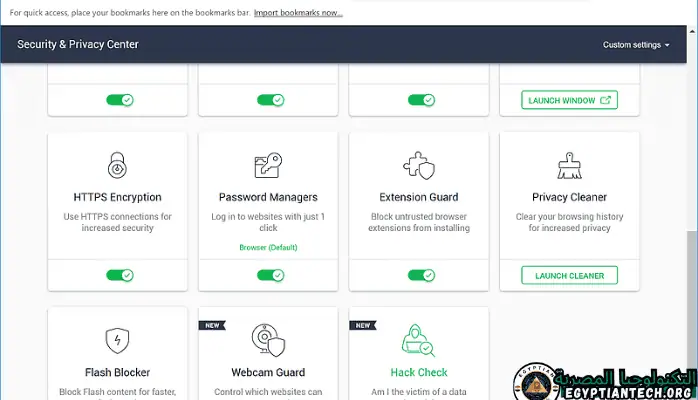Click the Webcam Guard card title

point(268,373)
